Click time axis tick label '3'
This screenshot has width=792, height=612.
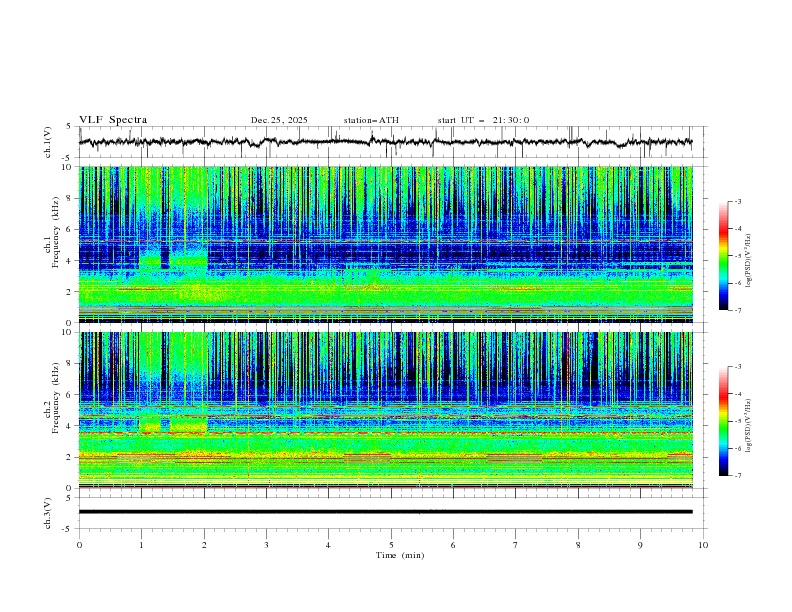(x=266, y=545)
